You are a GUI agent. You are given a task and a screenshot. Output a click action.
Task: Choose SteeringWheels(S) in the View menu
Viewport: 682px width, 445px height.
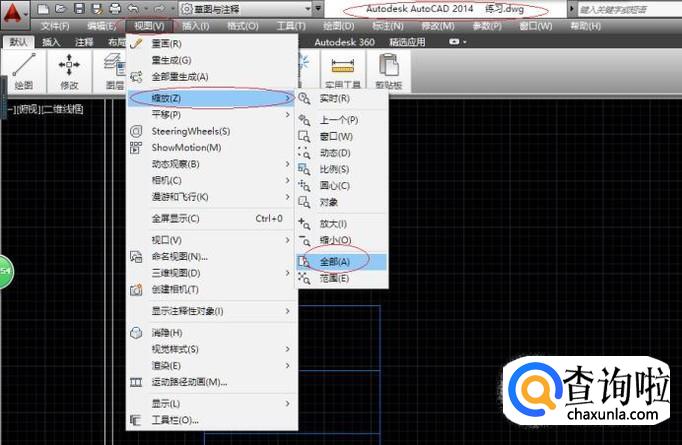coord(212,131)
